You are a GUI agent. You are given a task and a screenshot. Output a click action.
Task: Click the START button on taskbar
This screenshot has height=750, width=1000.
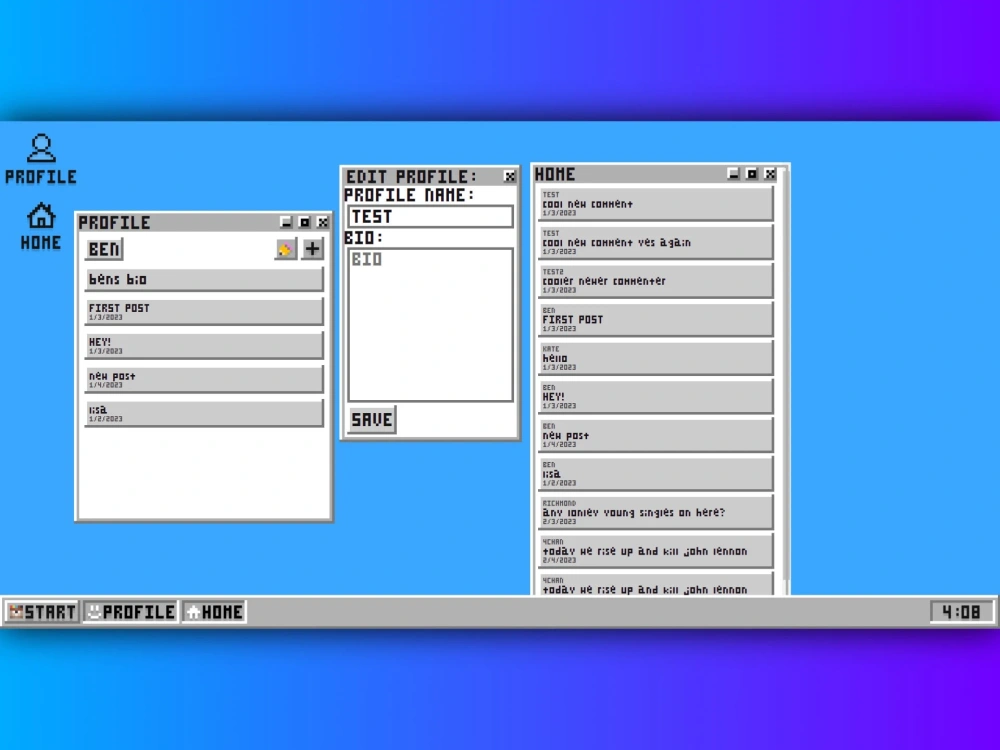click(x=42, y=612)
